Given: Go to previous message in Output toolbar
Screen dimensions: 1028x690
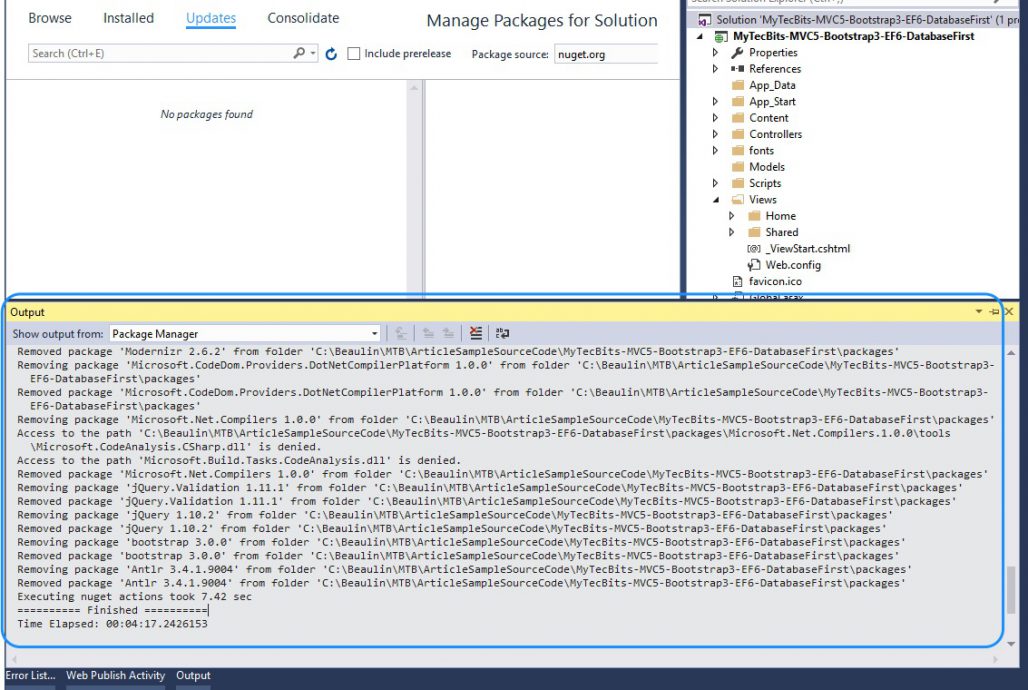Looking at the screenshot, I should point(428,333).
